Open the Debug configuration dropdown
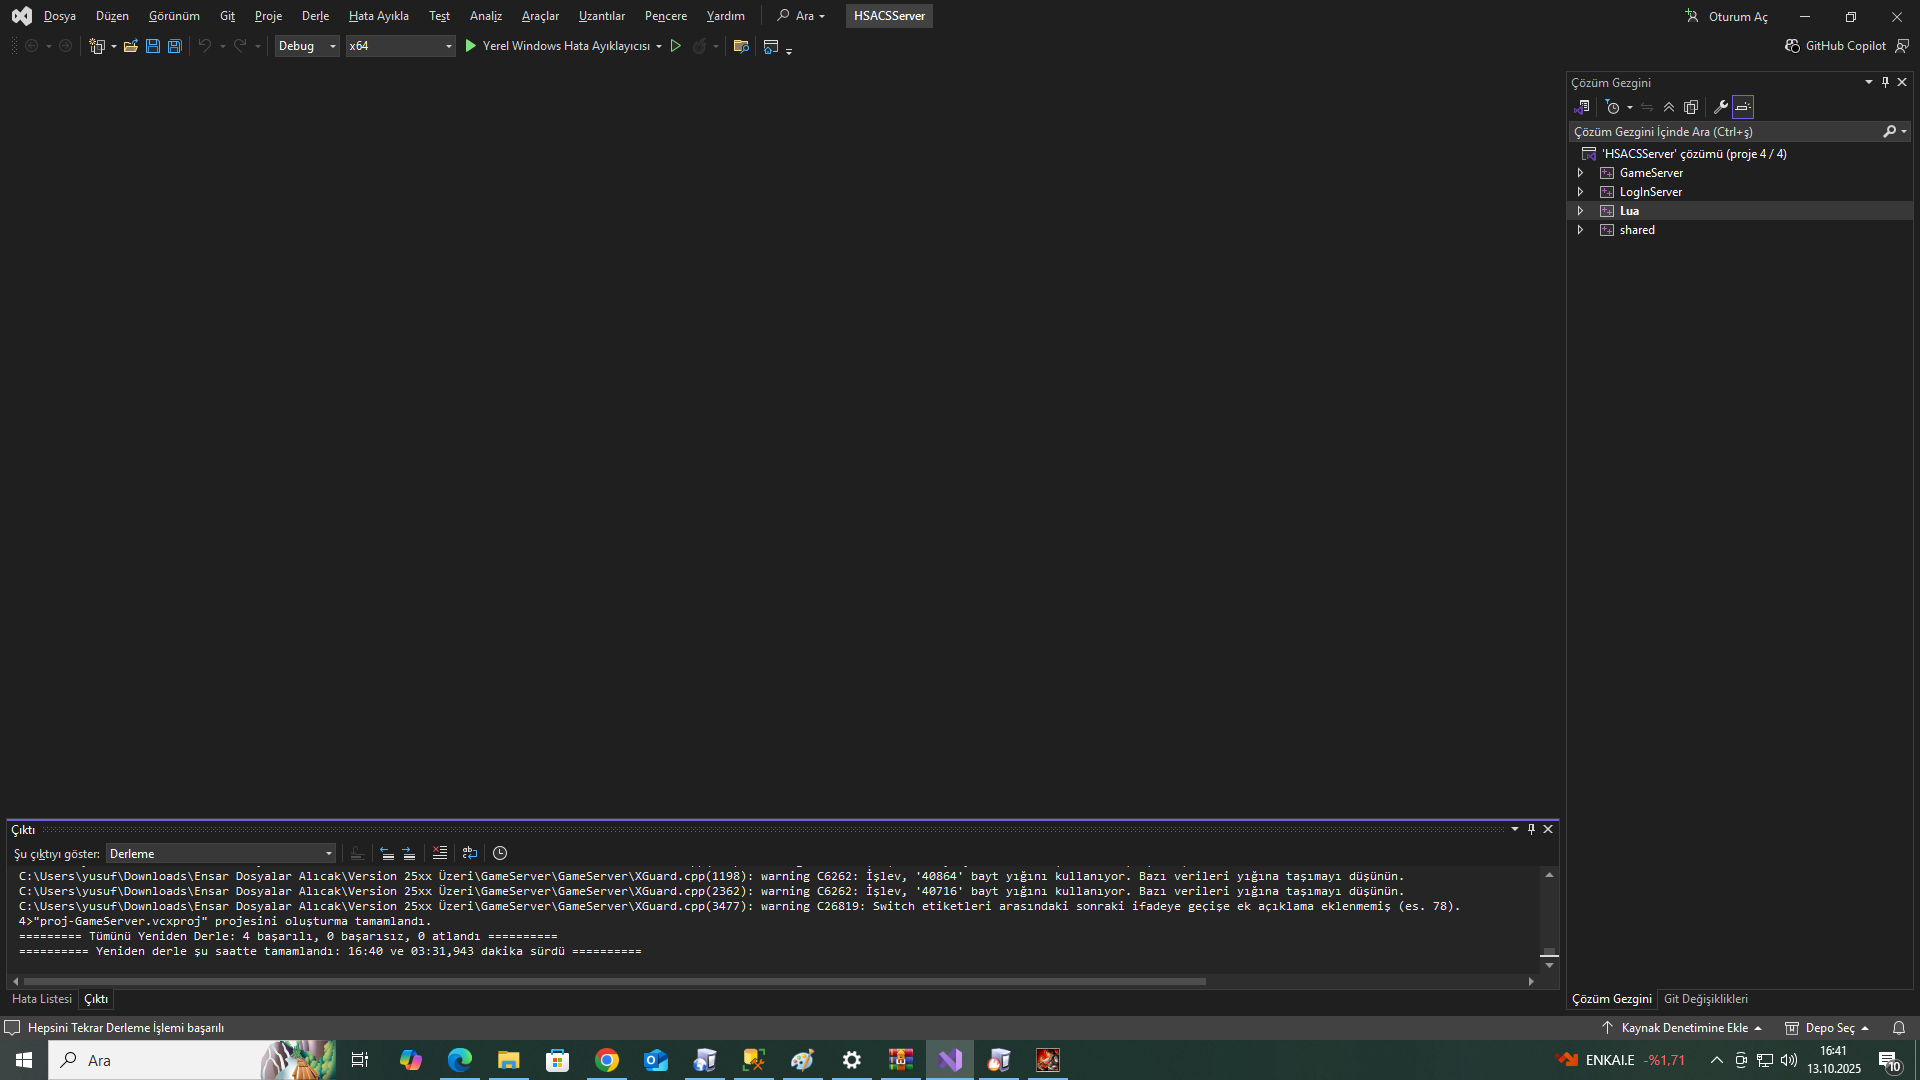The height and width of the screenshot is (1080, 1920). tap(307, 46)
